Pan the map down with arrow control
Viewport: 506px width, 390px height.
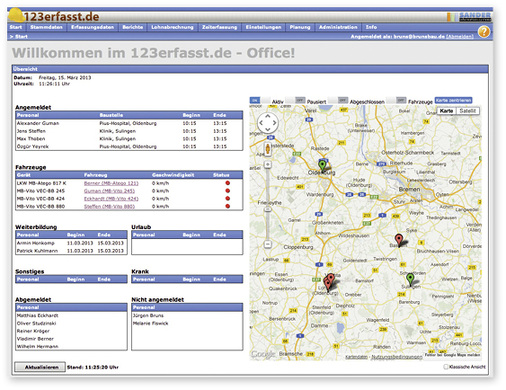tap(268, 129)
